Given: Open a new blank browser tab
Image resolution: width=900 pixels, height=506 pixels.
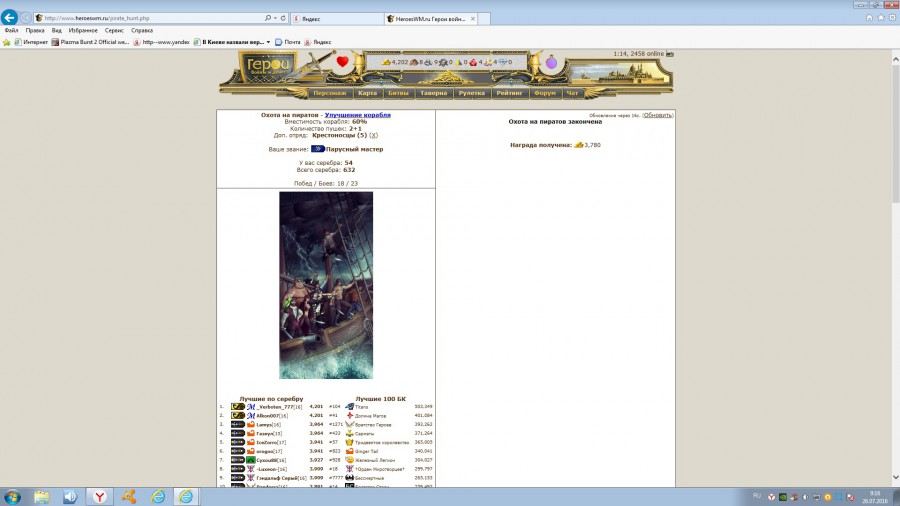Looking at the screenshot, I should pos(484,19).
